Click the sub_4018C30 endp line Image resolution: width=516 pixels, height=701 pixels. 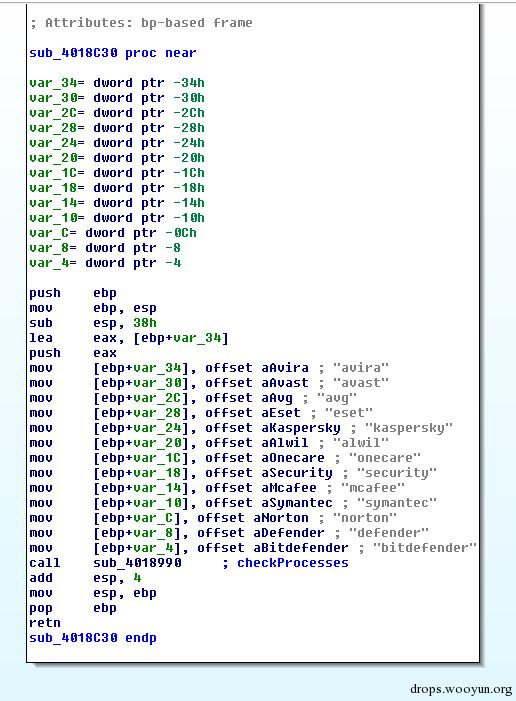pos(93,638)
